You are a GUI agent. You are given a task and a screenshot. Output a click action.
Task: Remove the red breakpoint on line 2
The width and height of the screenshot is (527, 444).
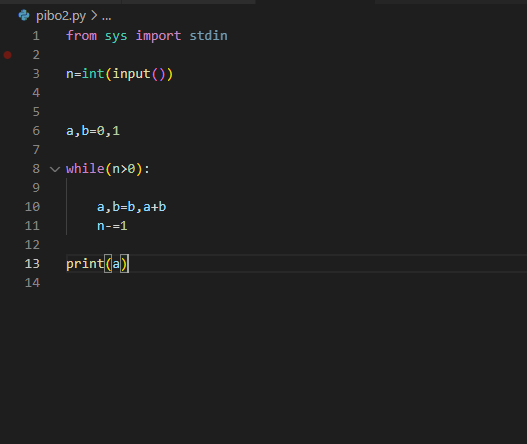(x=7, y=55)
